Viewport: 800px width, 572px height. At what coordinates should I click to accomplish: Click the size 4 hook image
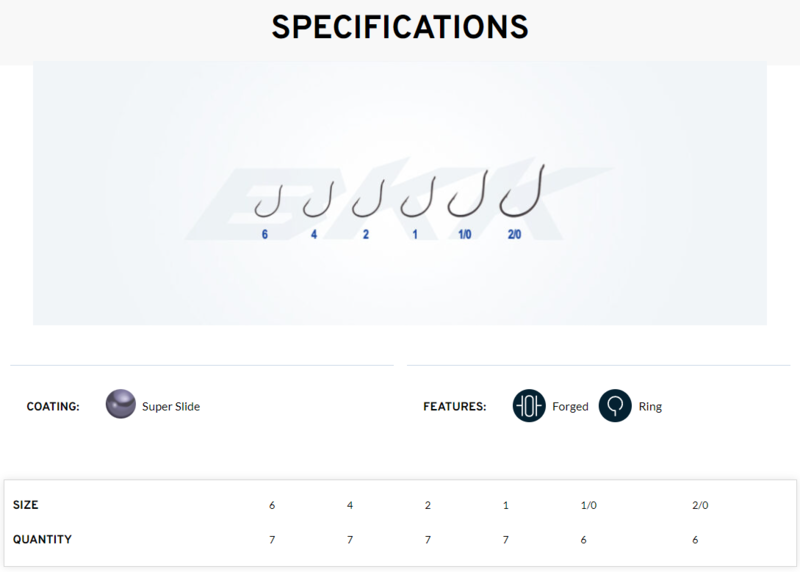[x=316, y=201]
